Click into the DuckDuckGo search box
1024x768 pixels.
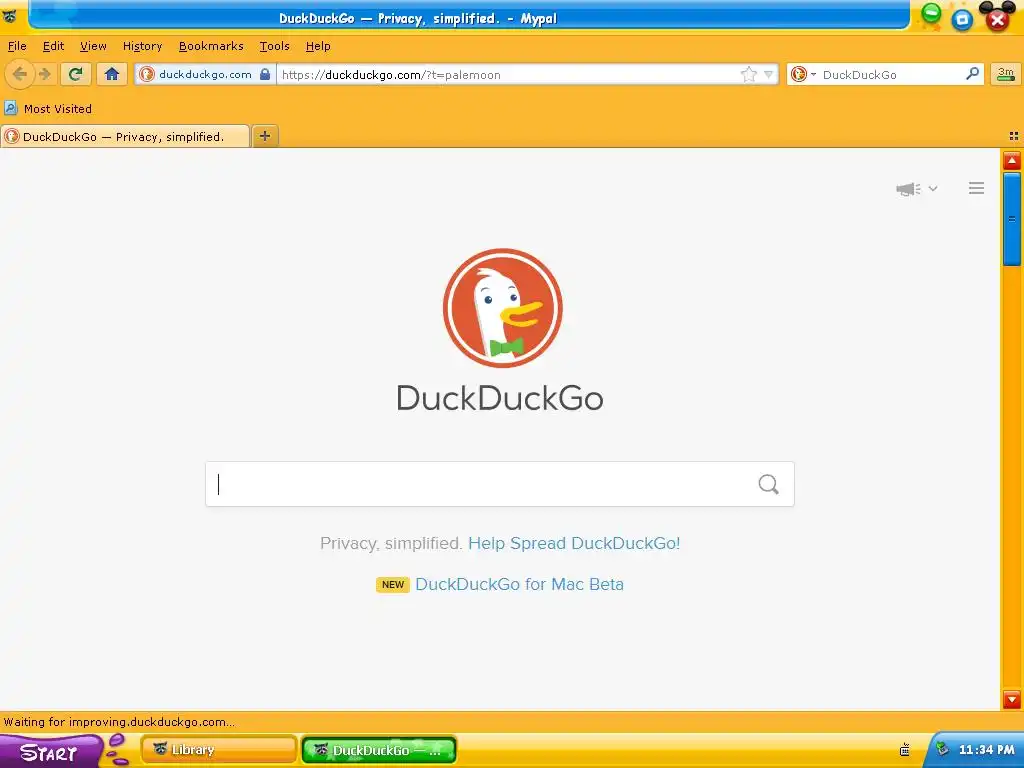click(x=500, y=484)
